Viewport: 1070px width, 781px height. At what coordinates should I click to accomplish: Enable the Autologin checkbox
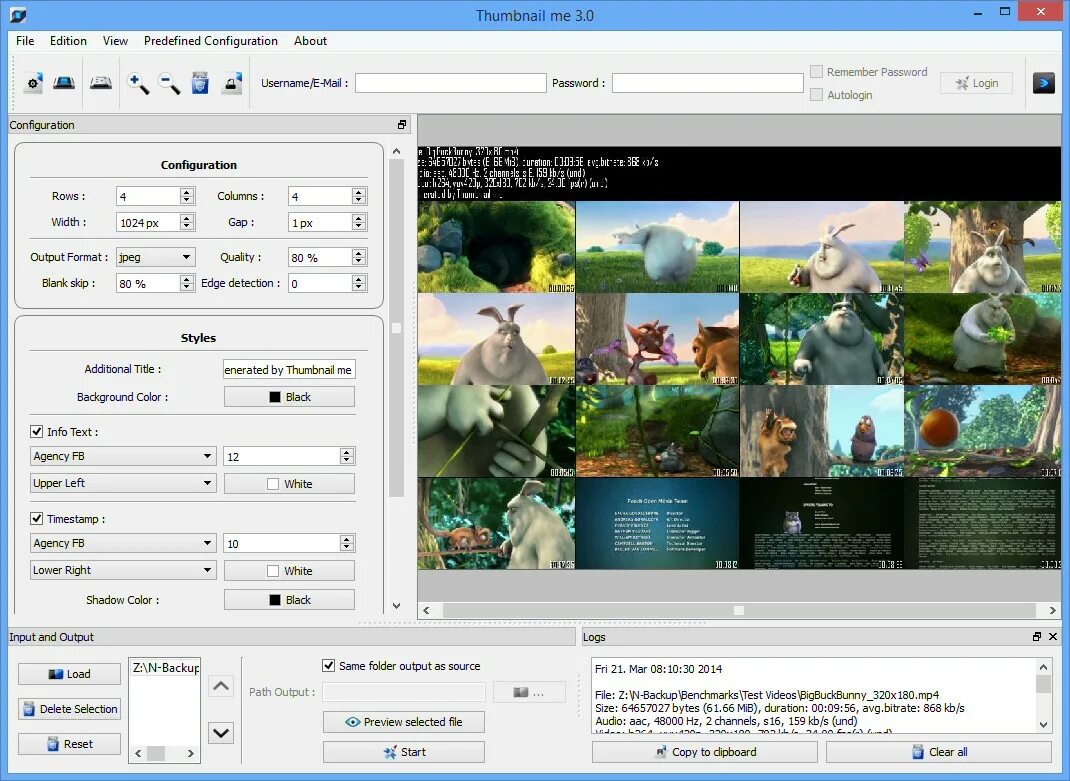click(x=816, y=95)
